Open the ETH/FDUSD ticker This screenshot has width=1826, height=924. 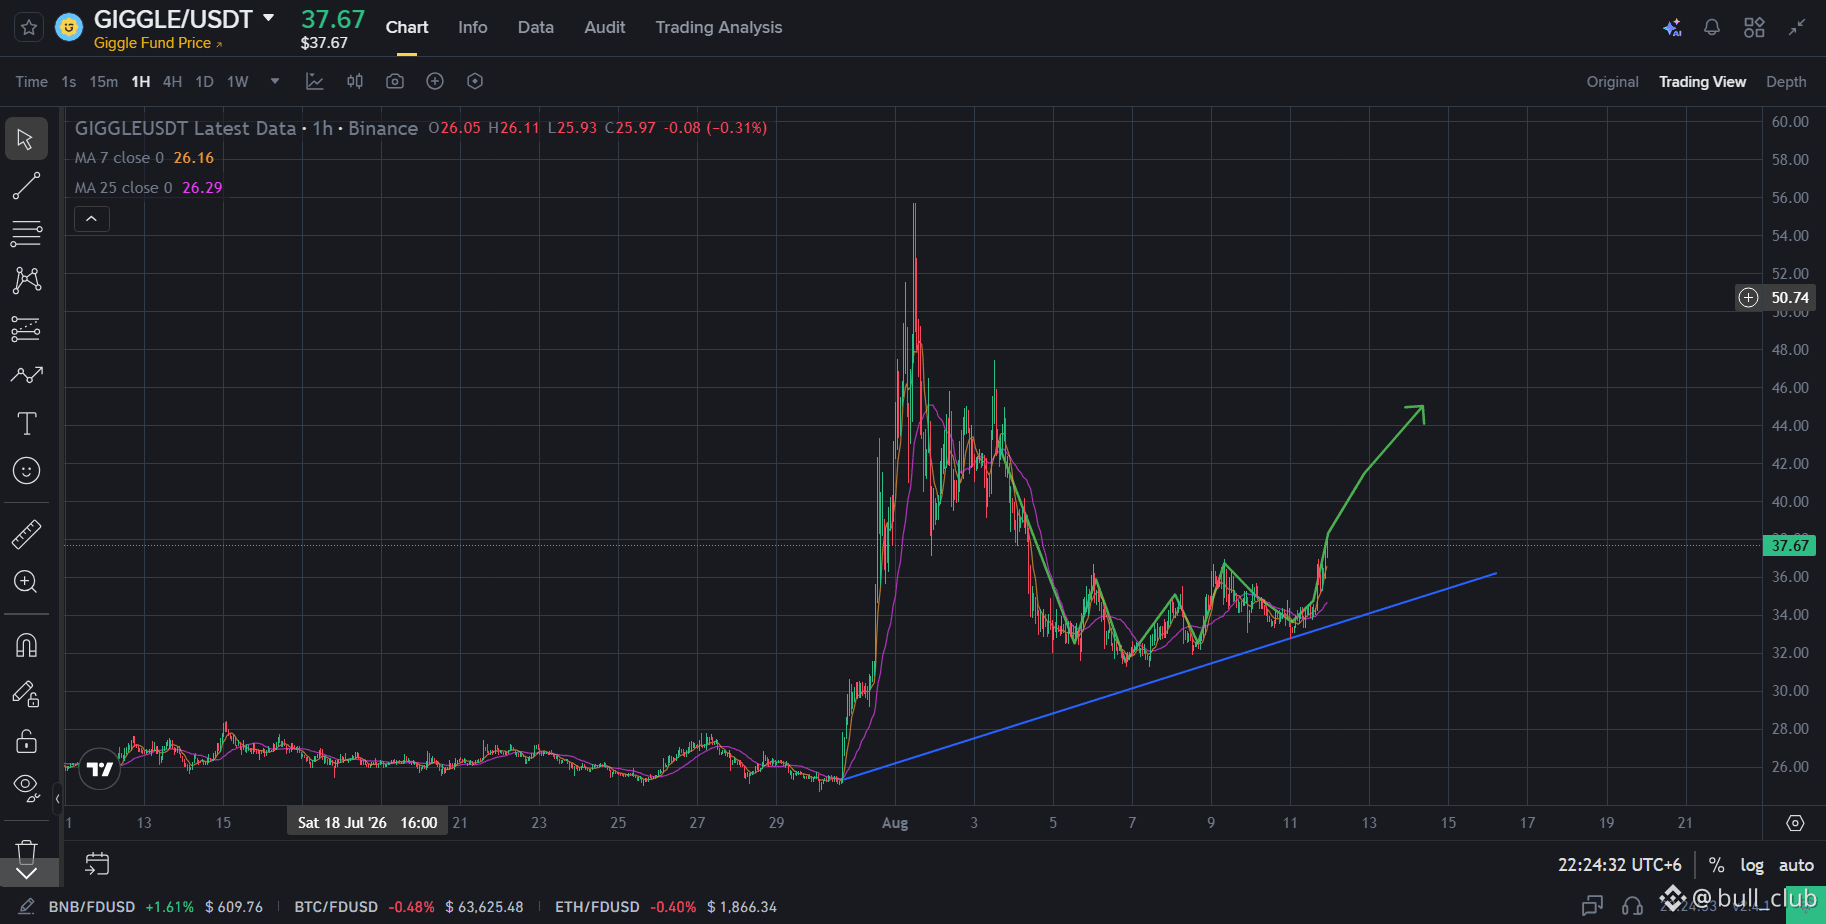(666, 907)
